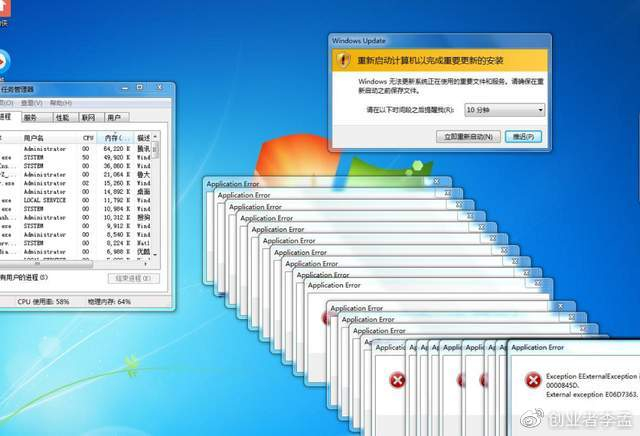
Task: Open the 查看(V) menu in Task Manager
Action: click(32, 103)
